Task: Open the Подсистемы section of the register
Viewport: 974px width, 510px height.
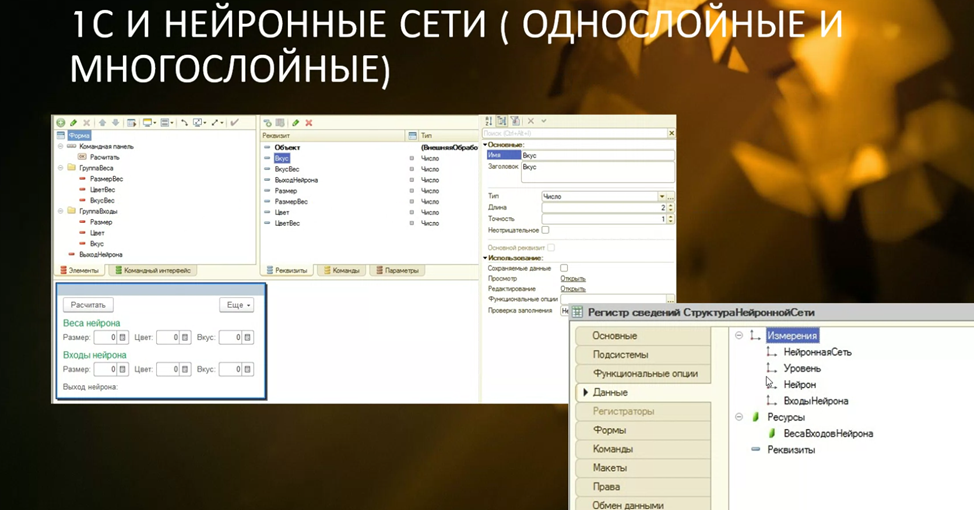Action: [642, 355]
